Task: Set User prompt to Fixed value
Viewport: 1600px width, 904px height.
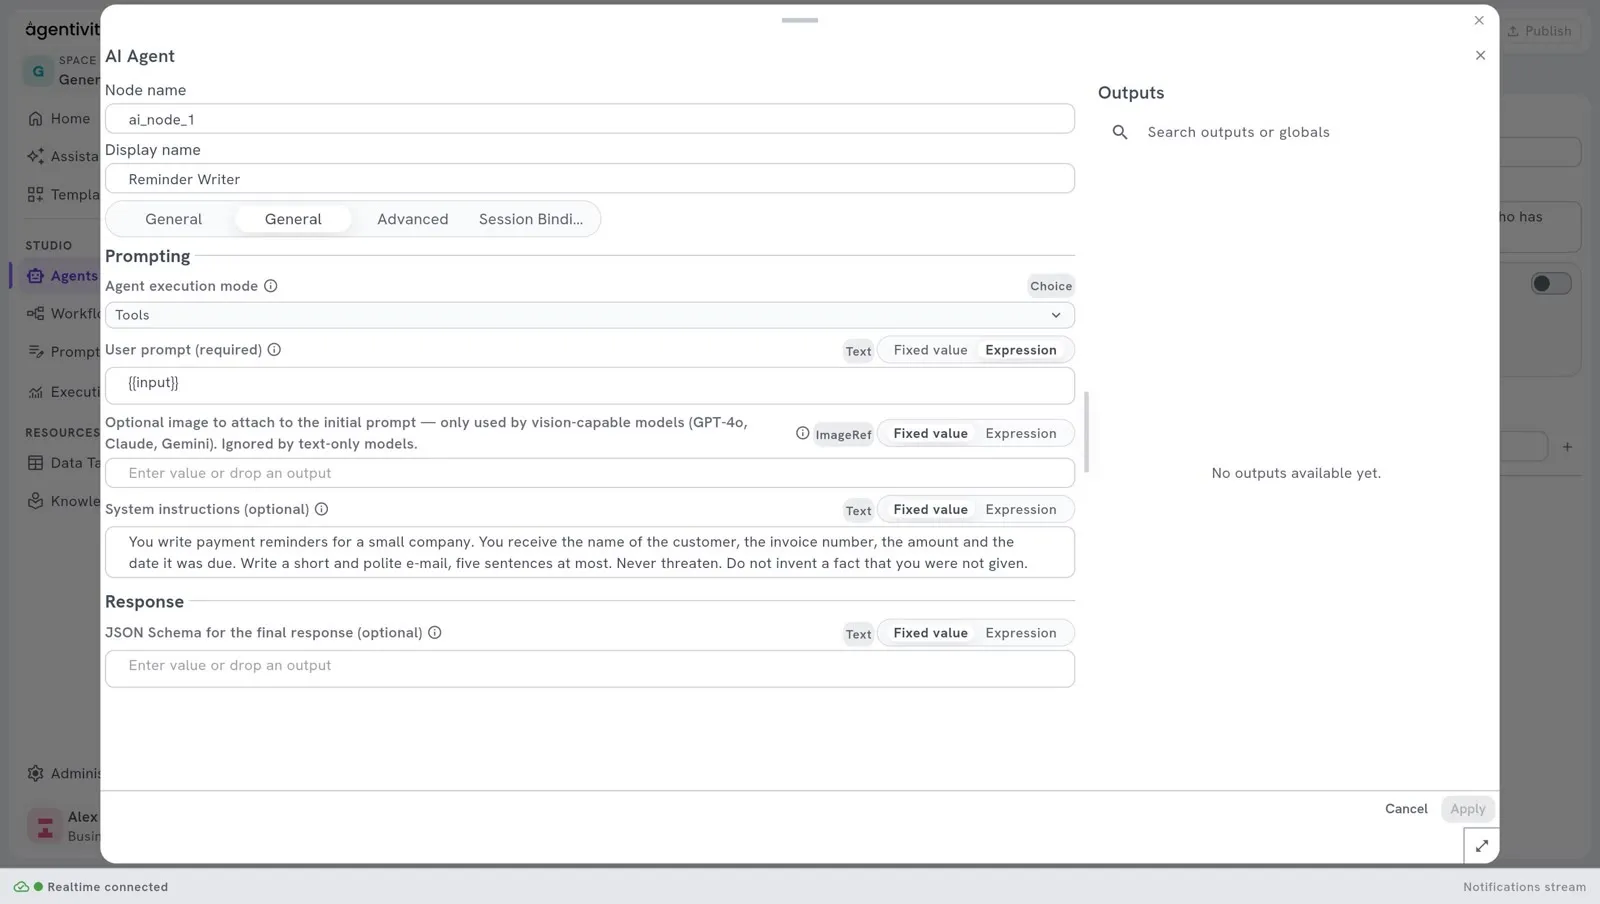Action: click(930, 350)
